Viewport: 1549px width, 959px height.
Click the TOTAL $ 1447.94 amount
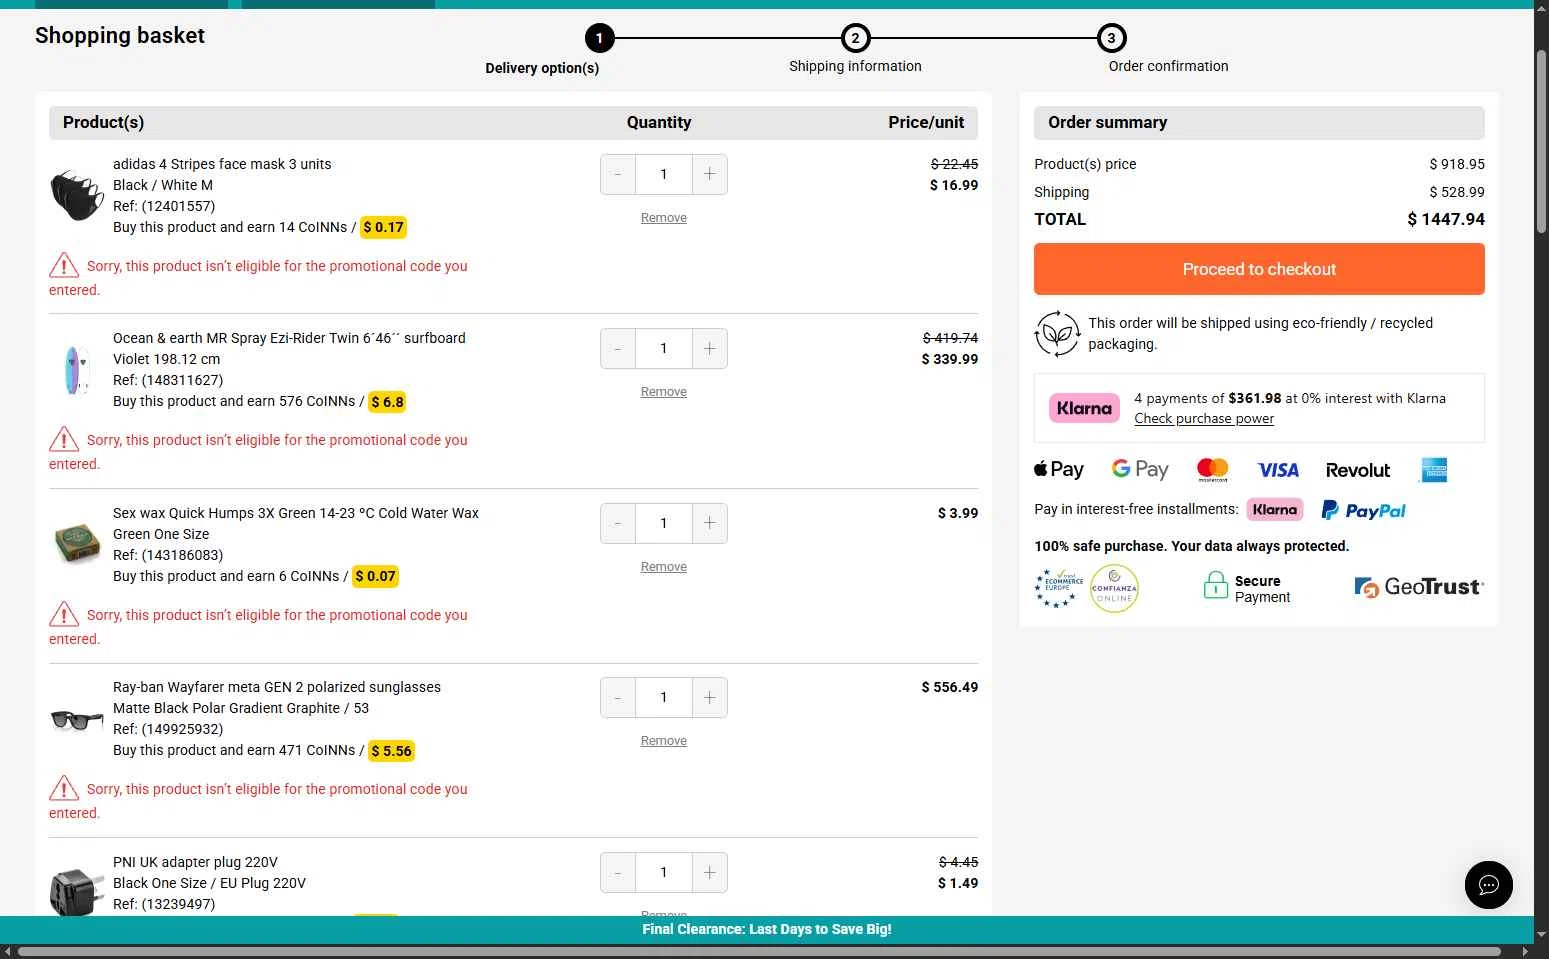pos(1446,219)
